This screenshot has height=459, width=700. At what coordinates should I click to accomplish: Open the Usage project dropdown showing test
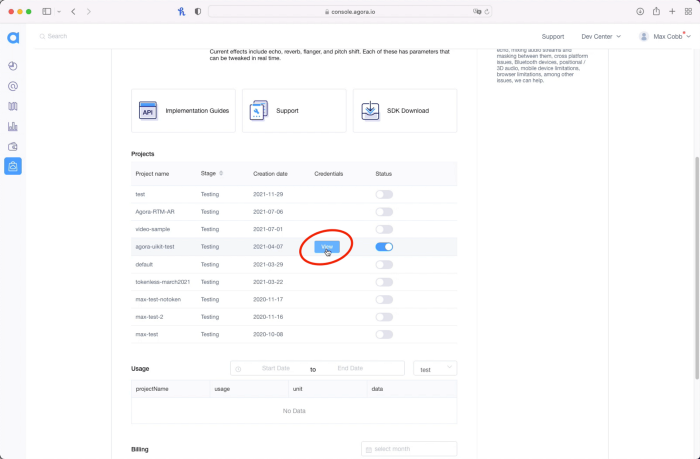(435, 368)
